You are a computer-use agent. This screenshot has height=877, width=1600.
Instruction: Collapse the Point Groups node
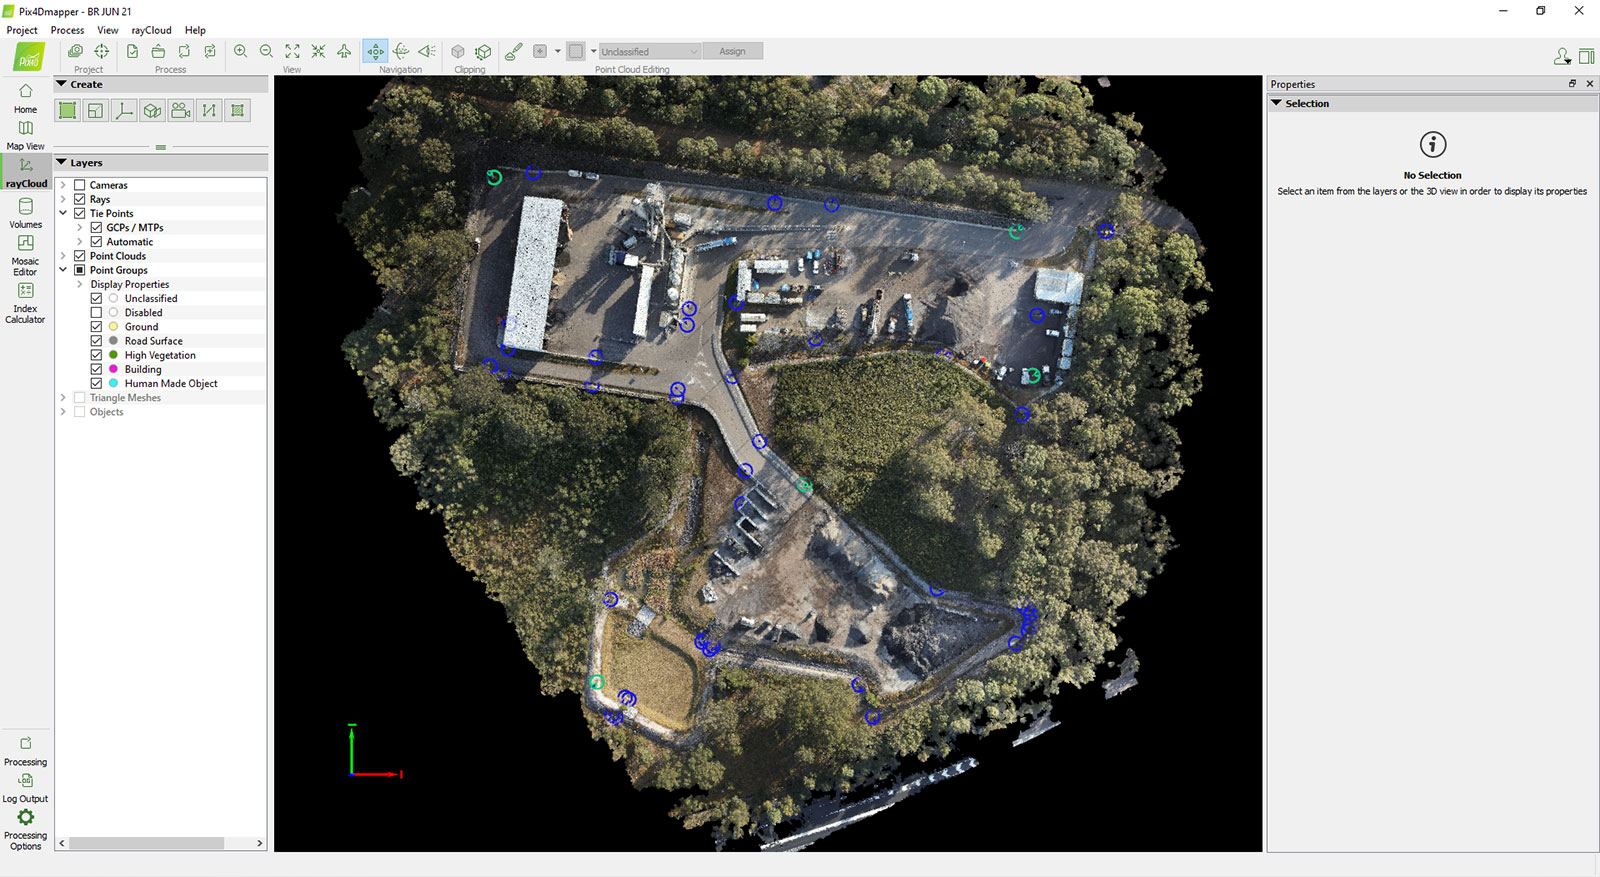click(63, 270)
